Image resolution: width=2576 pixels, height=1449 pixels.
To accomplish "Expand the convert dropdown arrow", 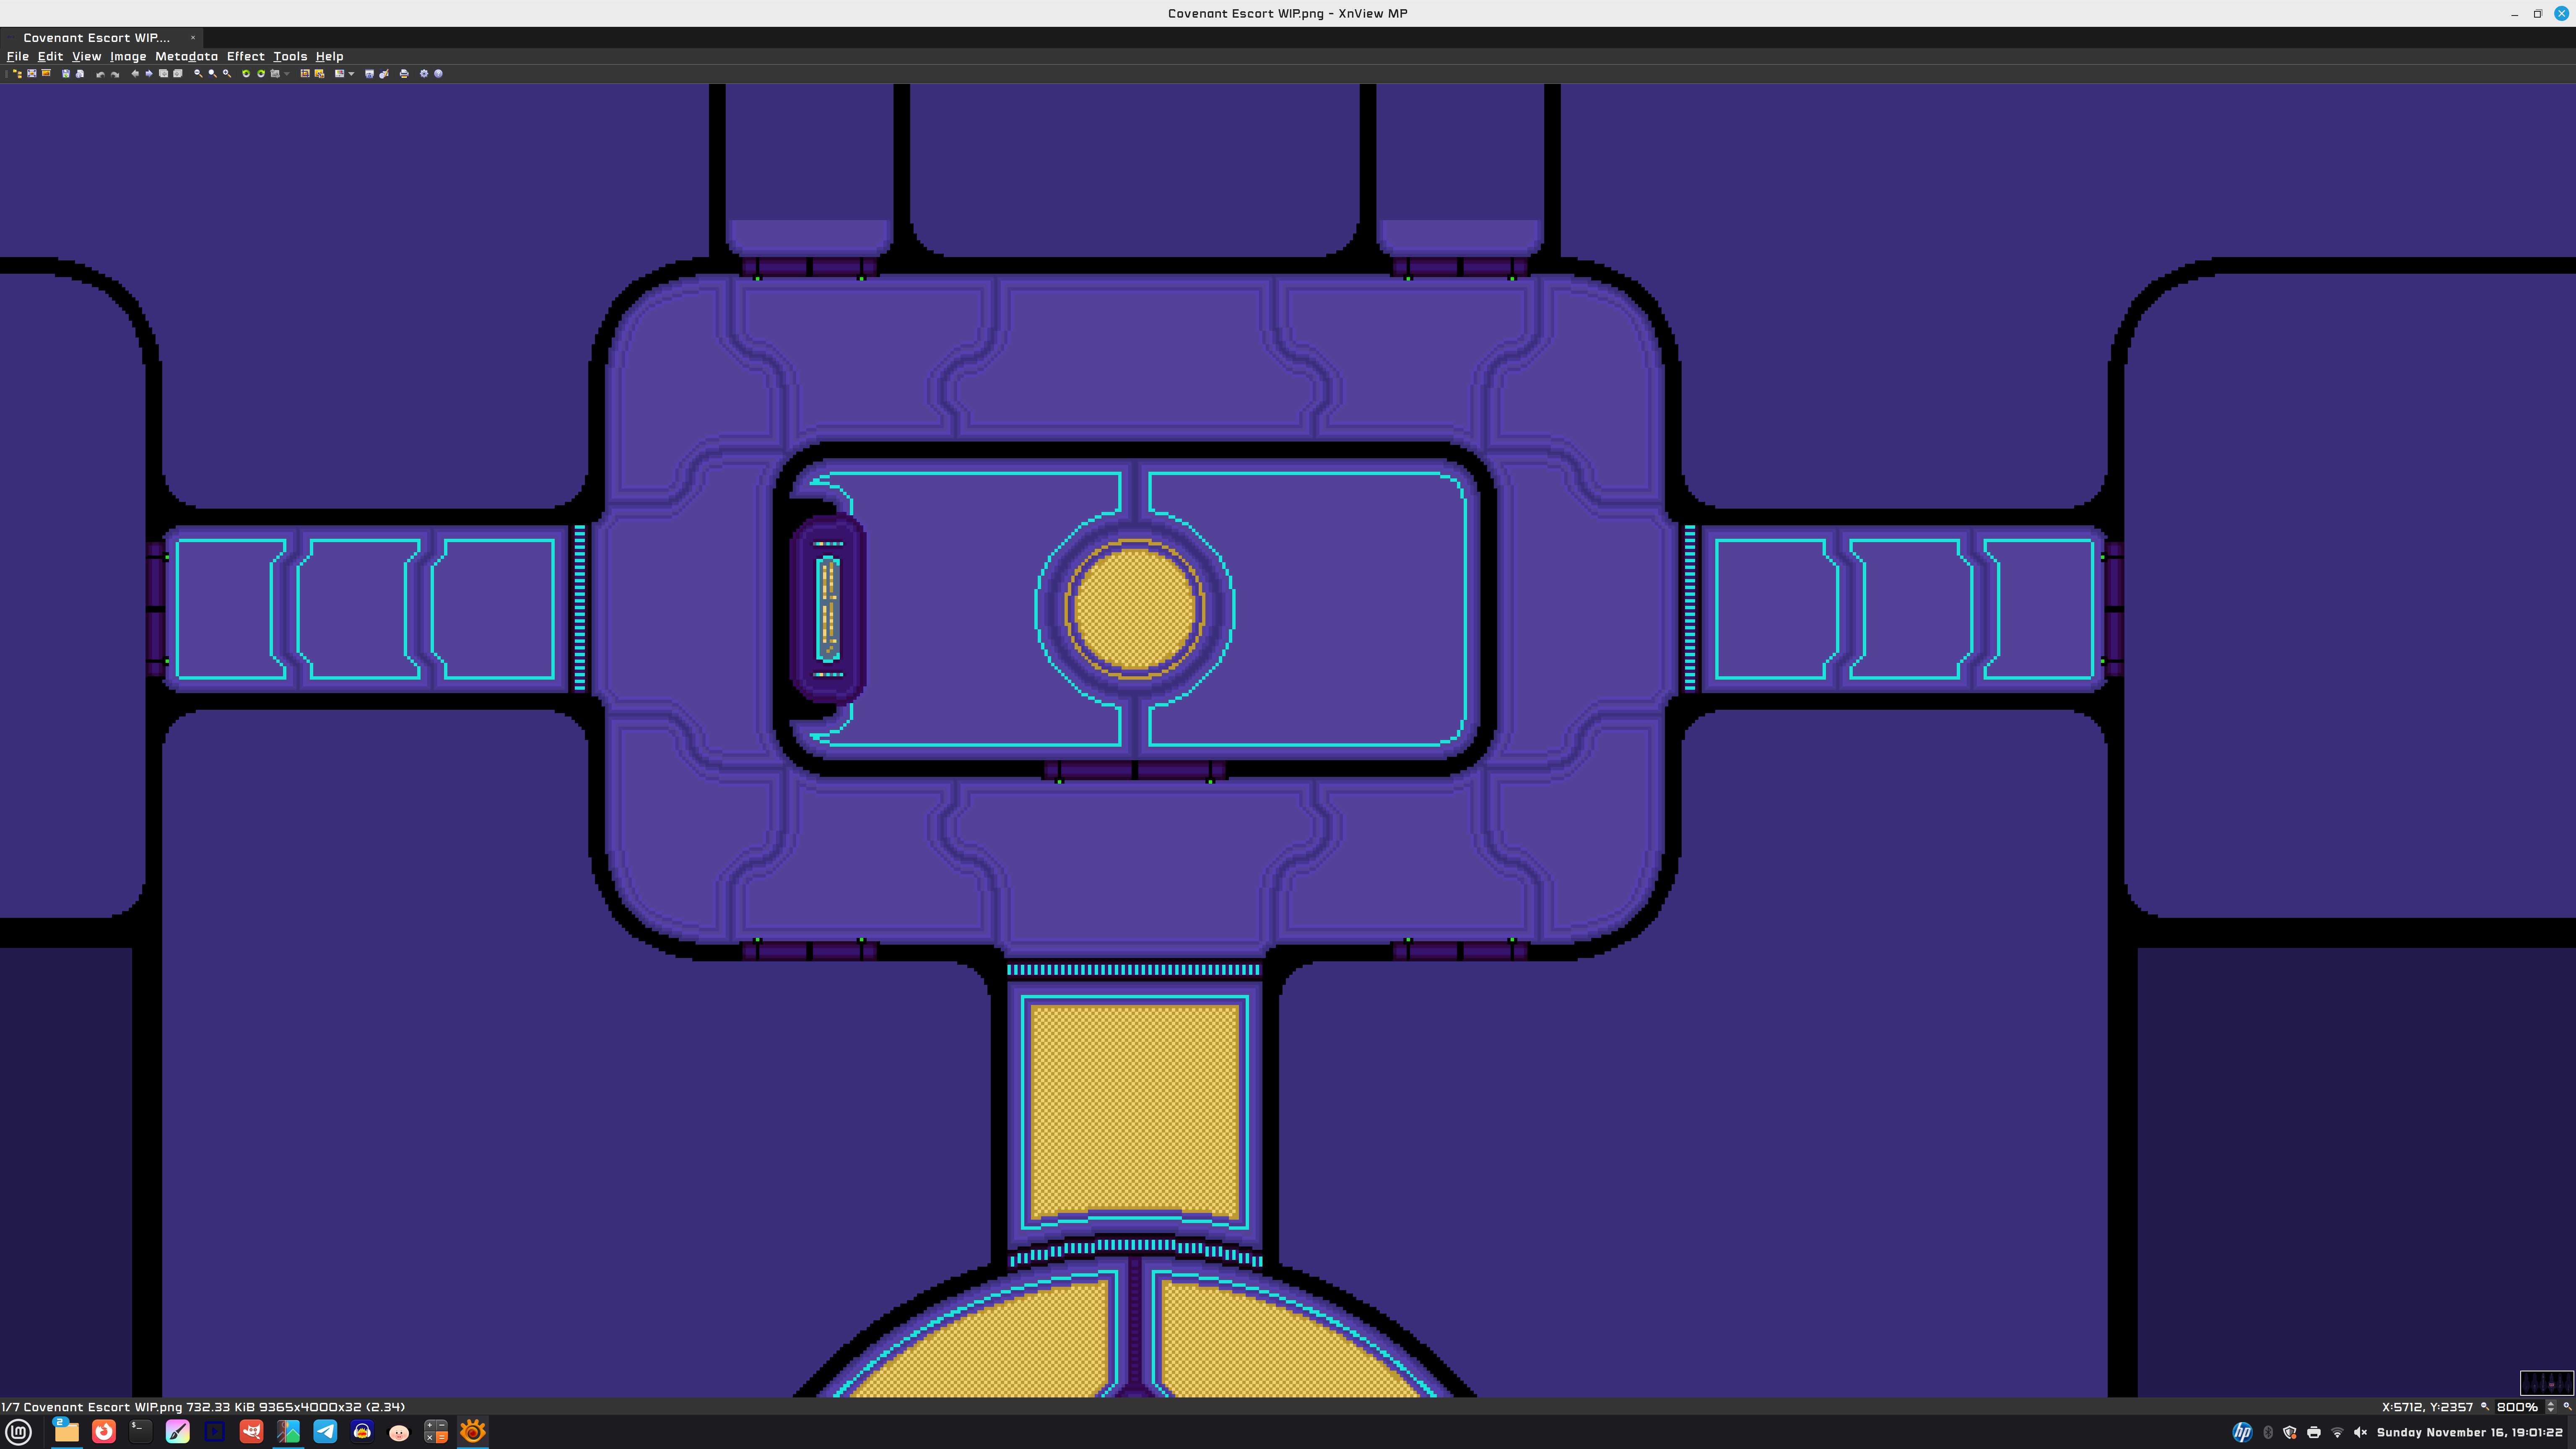I will pos(287,74).
